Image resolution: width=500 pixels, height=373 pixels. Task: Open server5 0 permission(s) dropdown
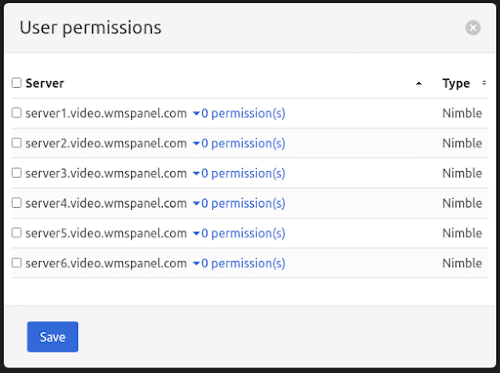coord(239,233)
